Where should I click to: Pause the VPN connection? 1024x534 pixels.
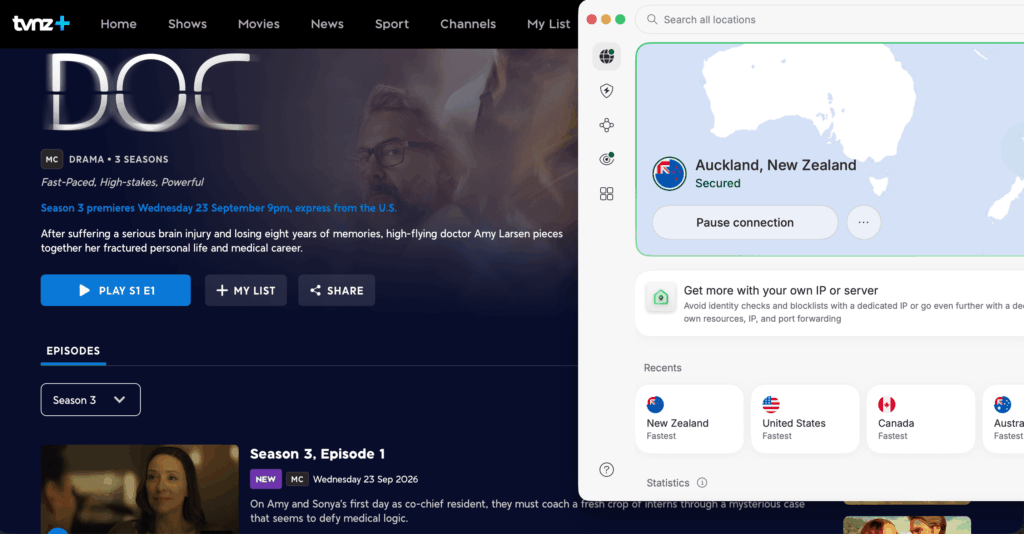pyautogui.click(x=745, y=223)
